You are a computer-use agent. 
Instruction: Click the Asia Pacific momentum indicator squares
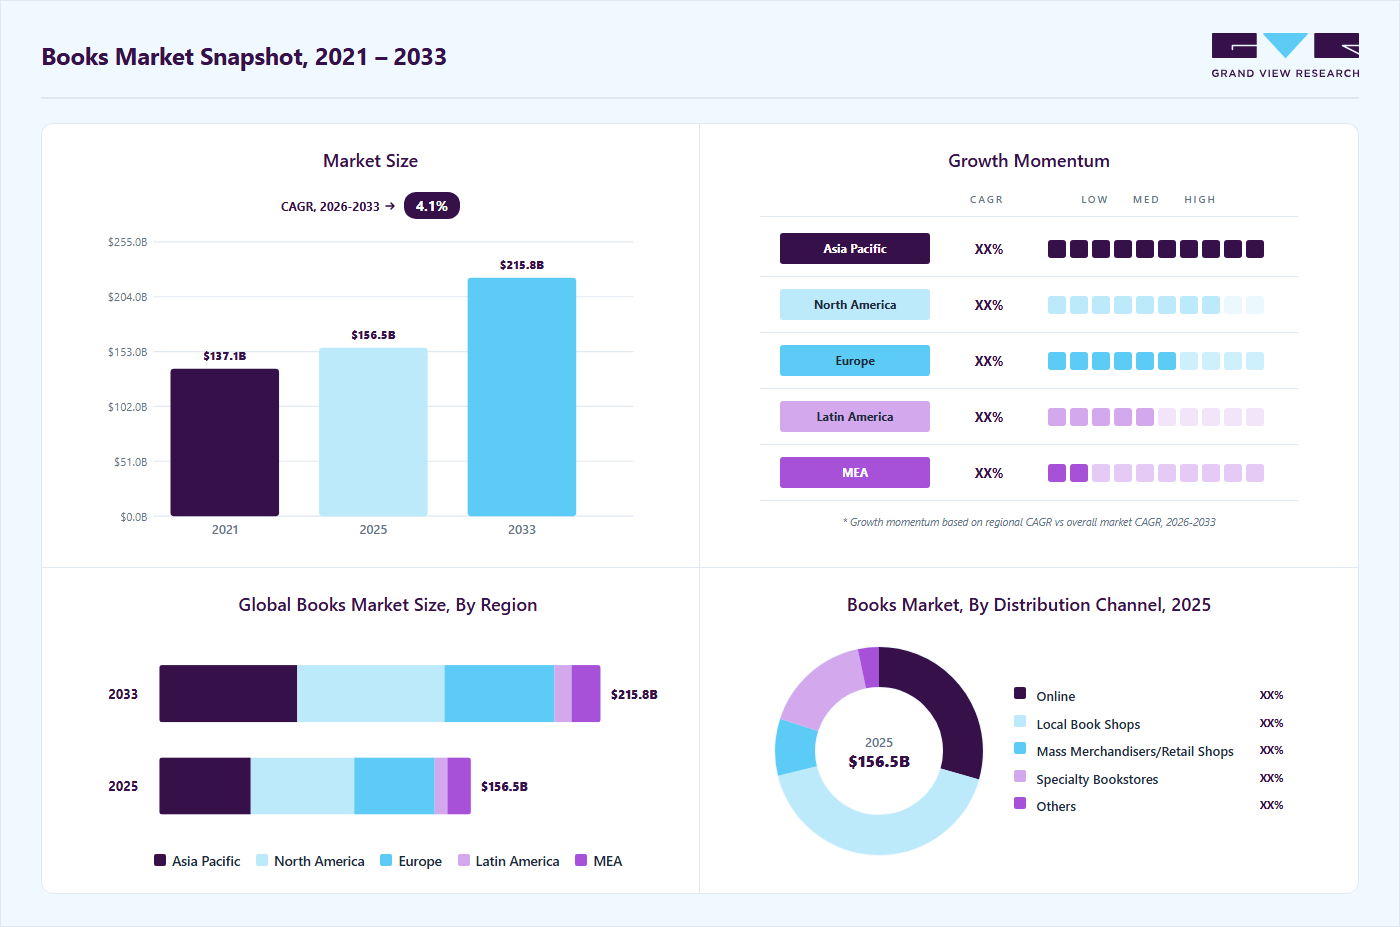1156,249
